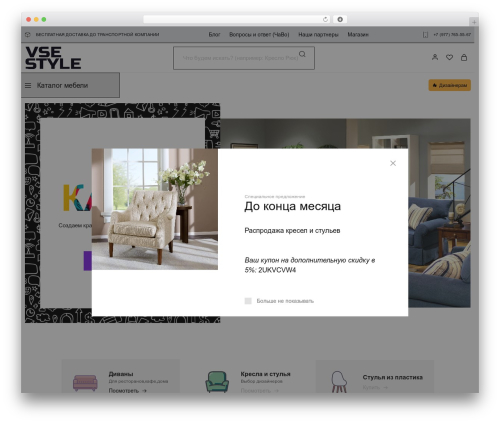
Task: Open the "Блог" menu item
Action: tap(214, 34)
